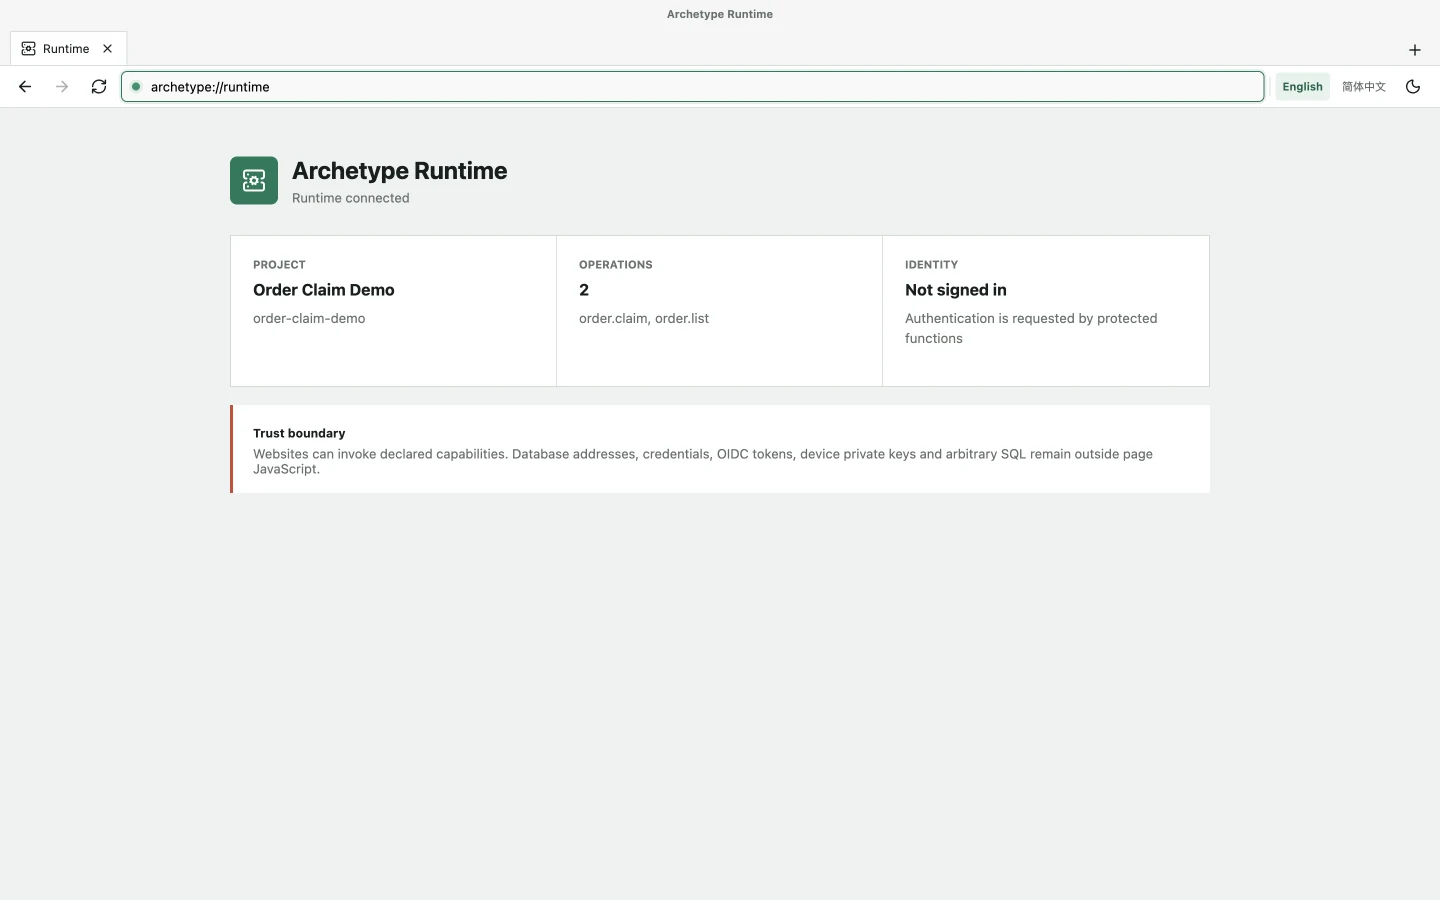
Task: Click the green Archetype Runtime logo
Action: 254,181
